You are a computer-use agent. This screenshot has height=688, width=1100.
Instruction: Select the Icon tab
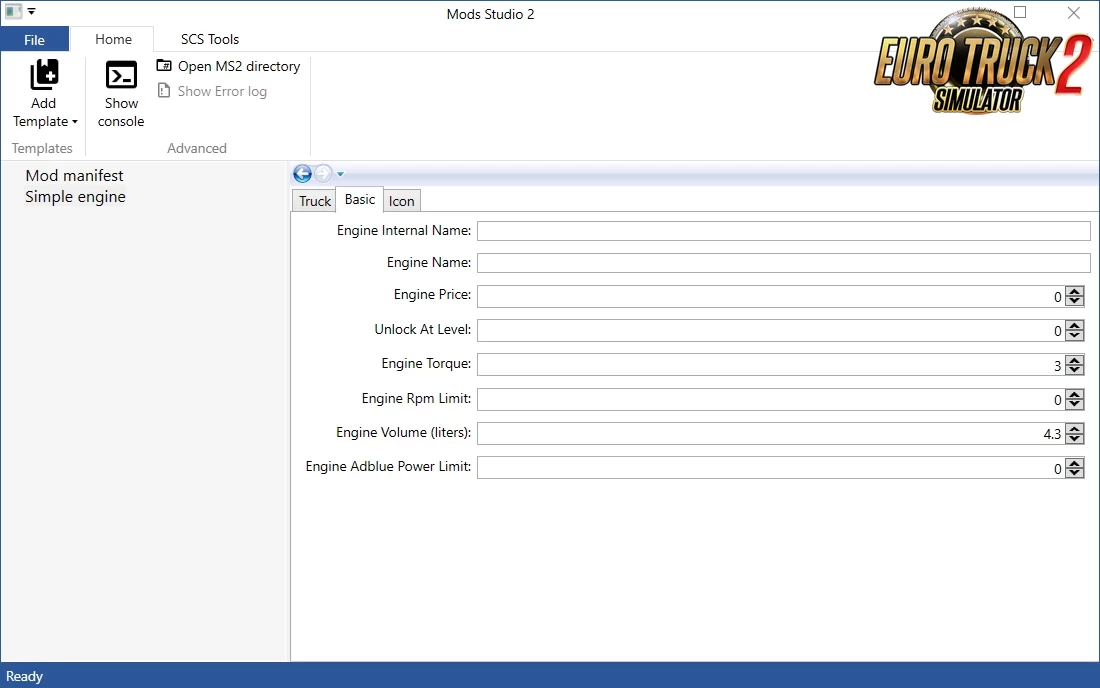click(401, 201)
